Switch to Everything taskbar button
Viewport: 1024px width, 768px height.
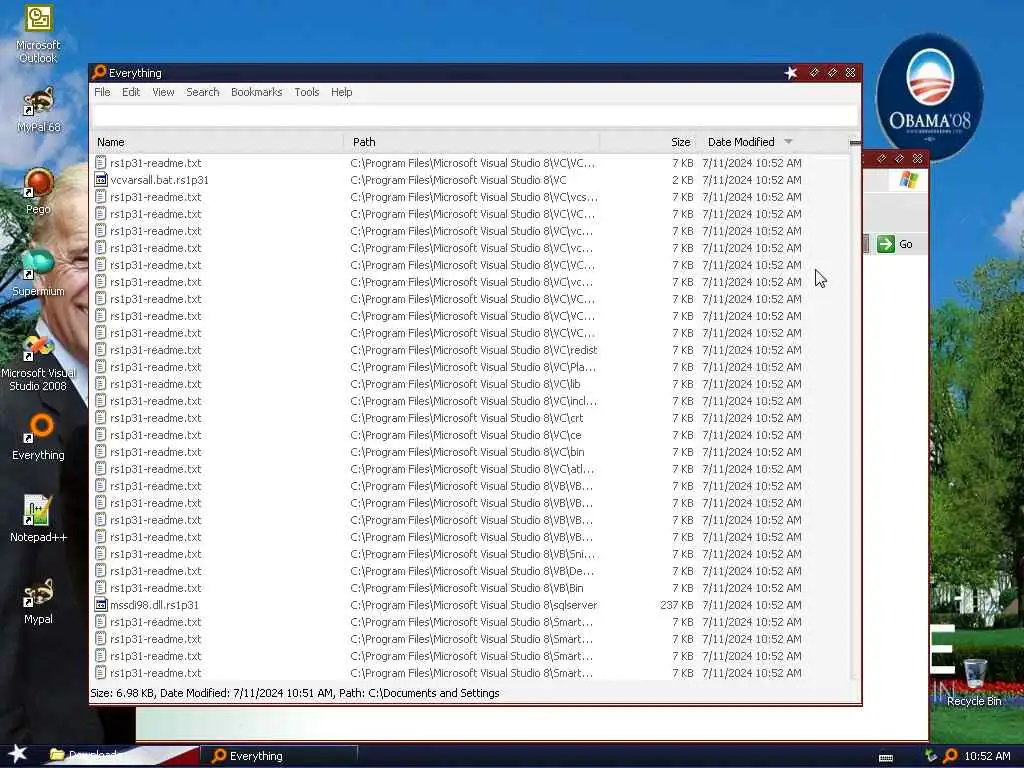(280, 756)
